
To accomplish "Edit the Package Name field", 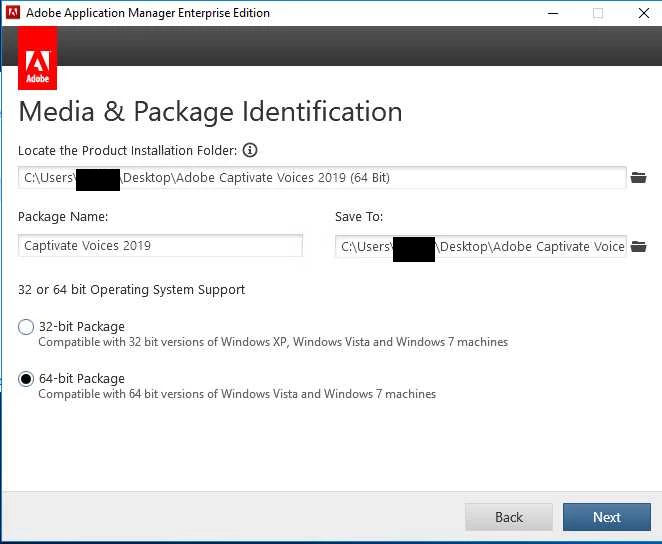I will 160,246.
